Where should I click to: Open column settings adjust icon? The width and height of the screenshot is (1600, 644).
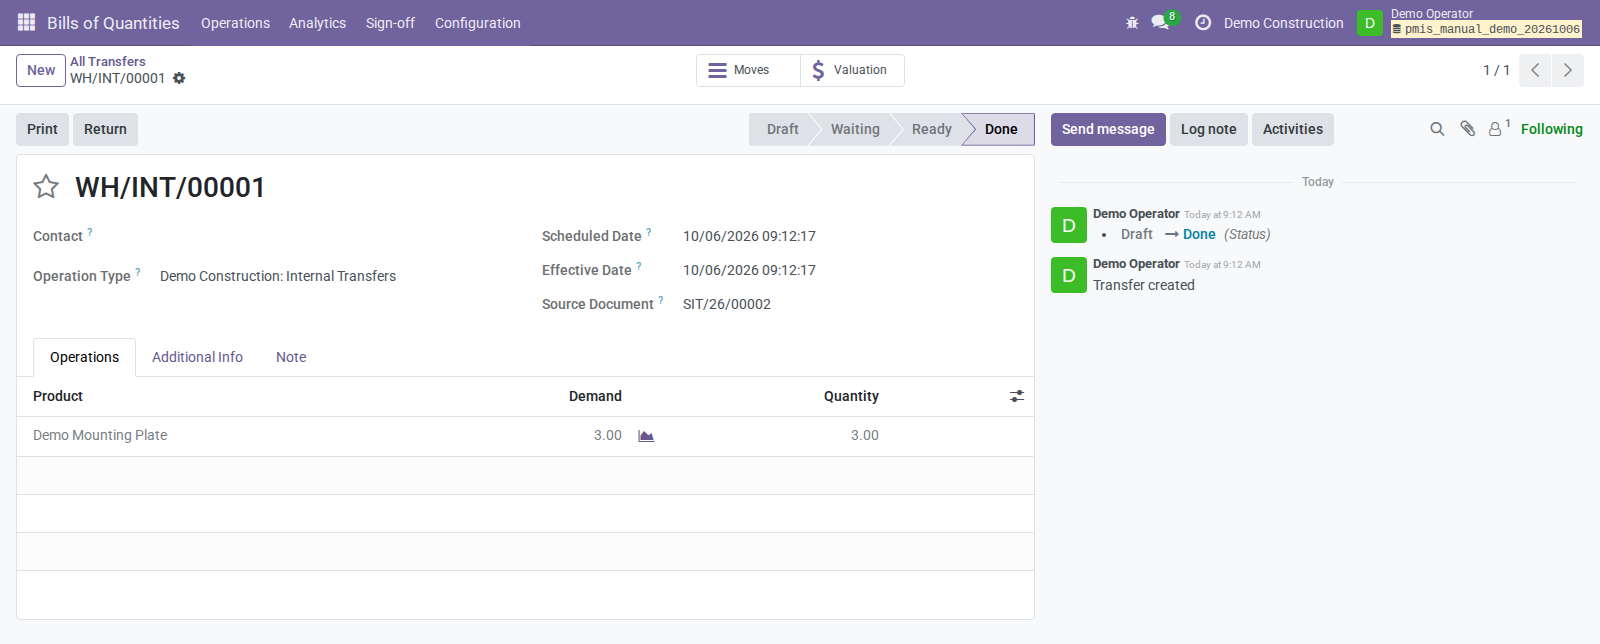tap(1017, 396)
